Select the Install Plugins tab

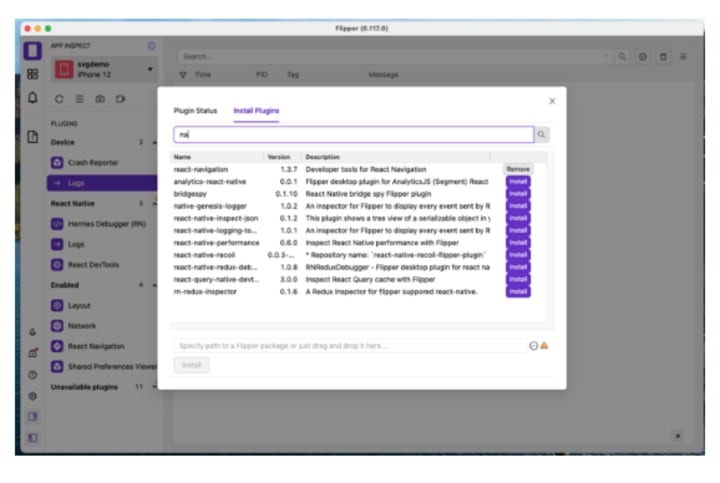pyautogui.click(x=256, y=111)
